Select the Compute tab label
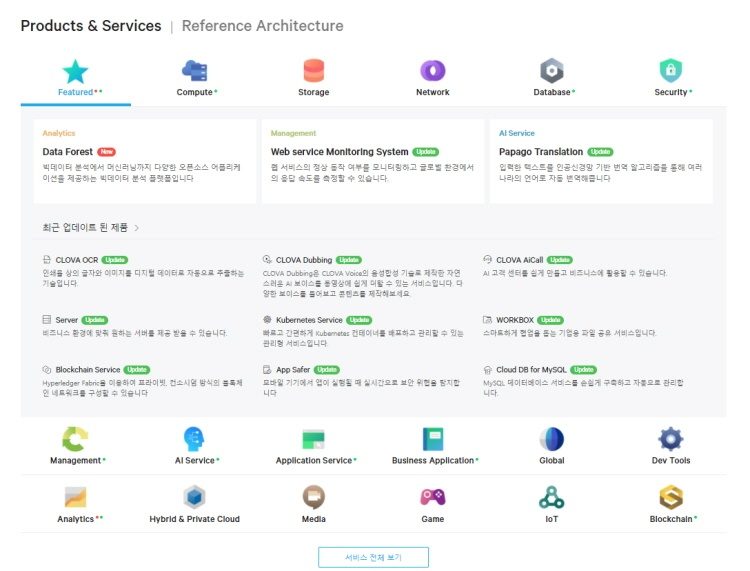The image size is (750, 571). (x=194, y=92)
